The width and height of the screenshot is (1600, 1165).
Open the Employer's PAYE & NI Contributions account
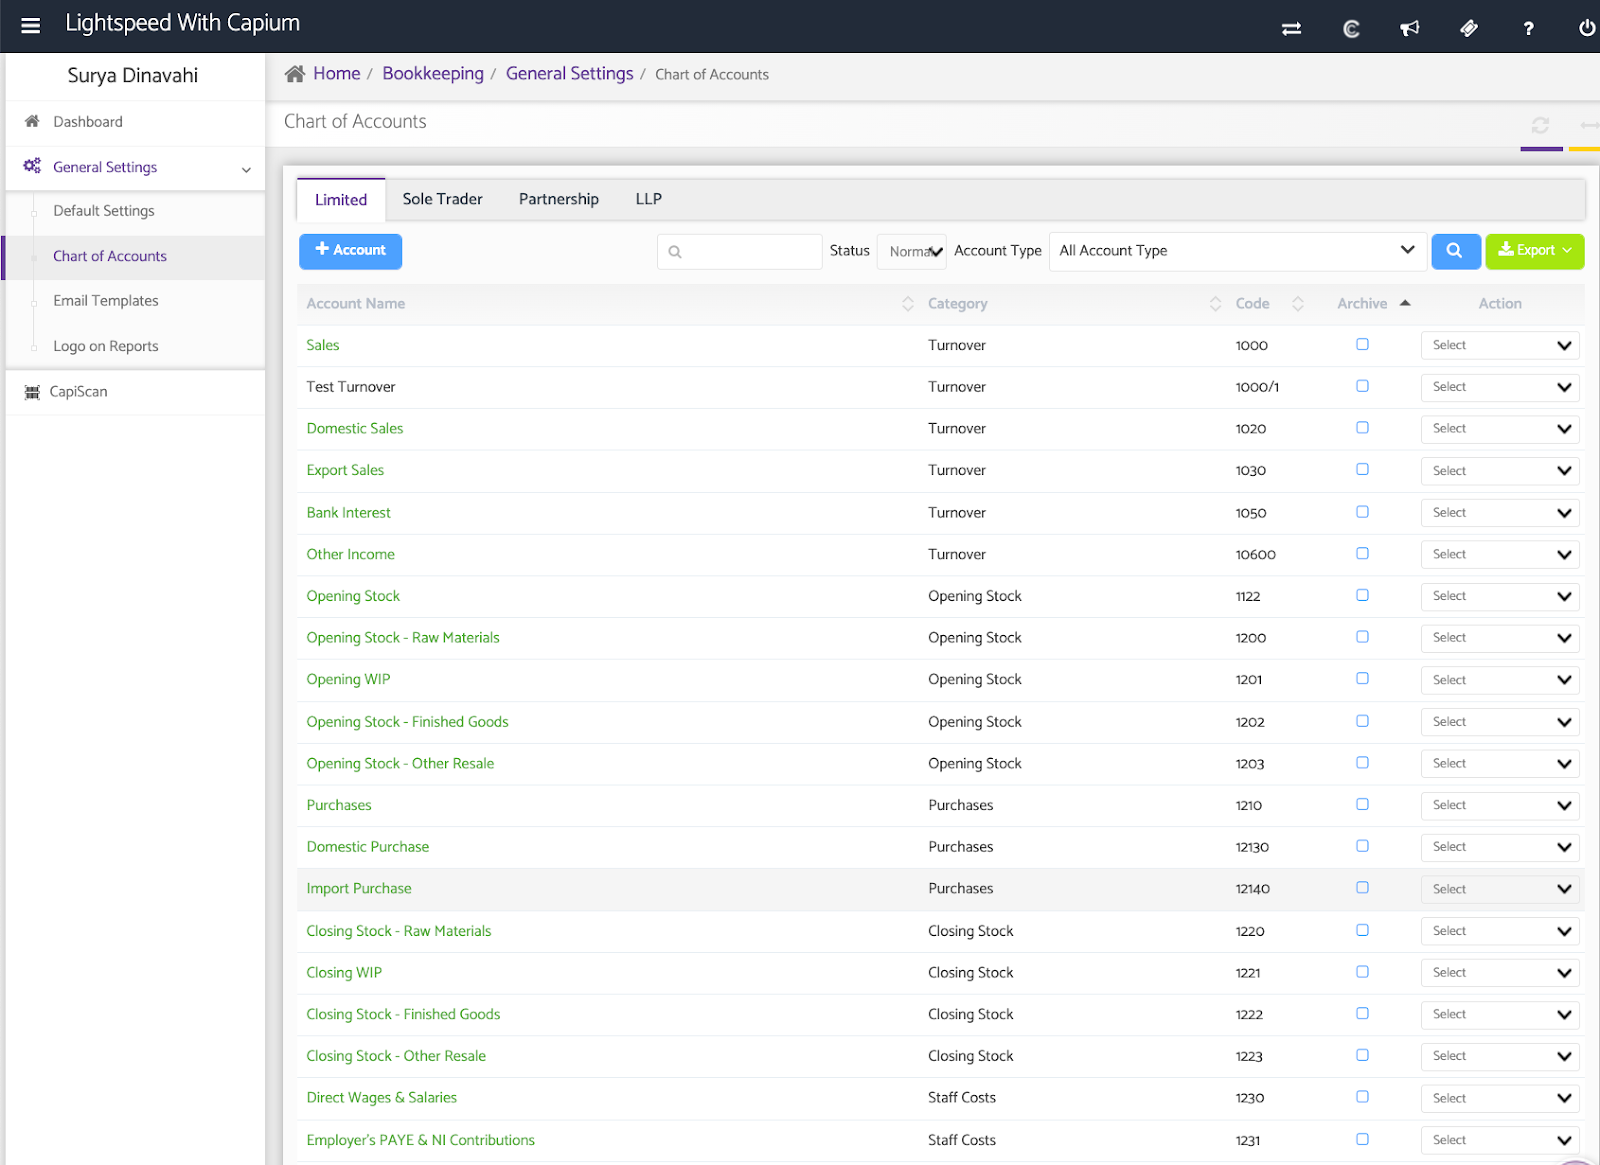tap(421, 1140)
